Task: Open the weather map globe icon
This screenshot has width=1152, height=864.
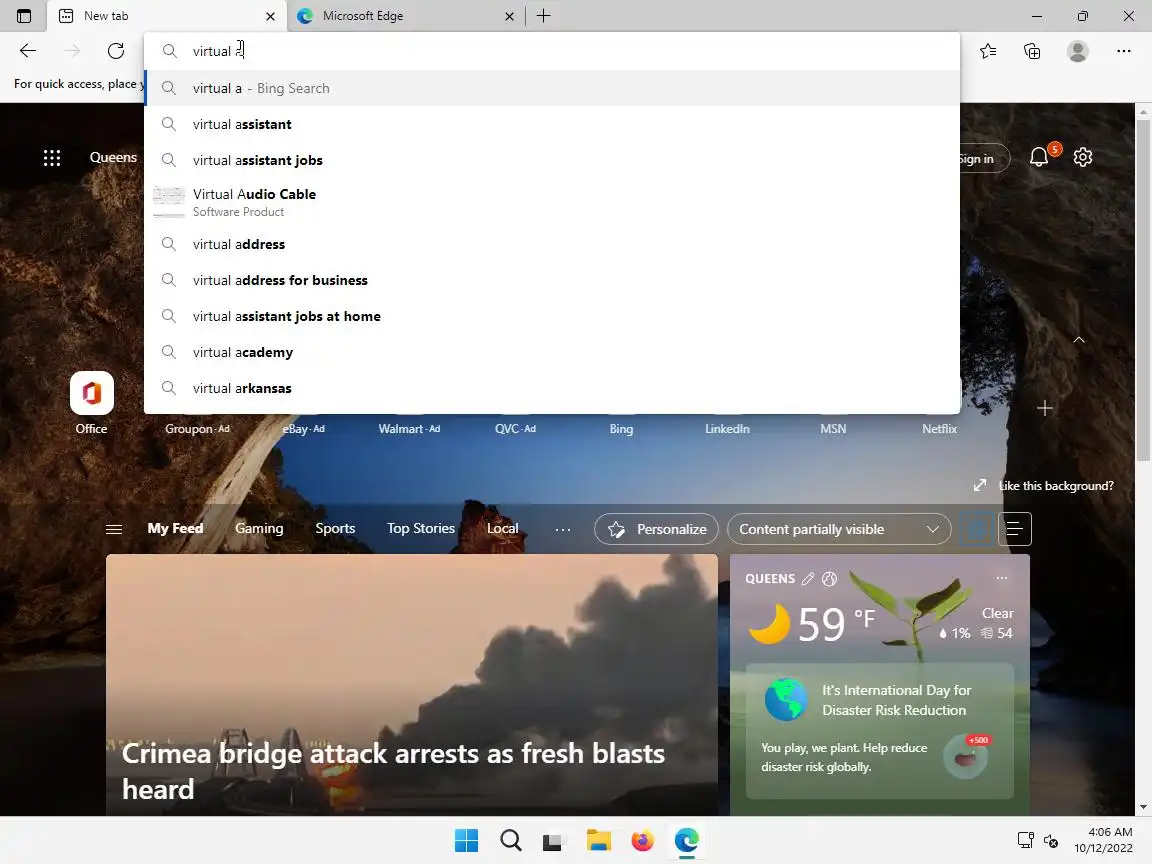Action: pyautogui.click(x=829, y=579)
